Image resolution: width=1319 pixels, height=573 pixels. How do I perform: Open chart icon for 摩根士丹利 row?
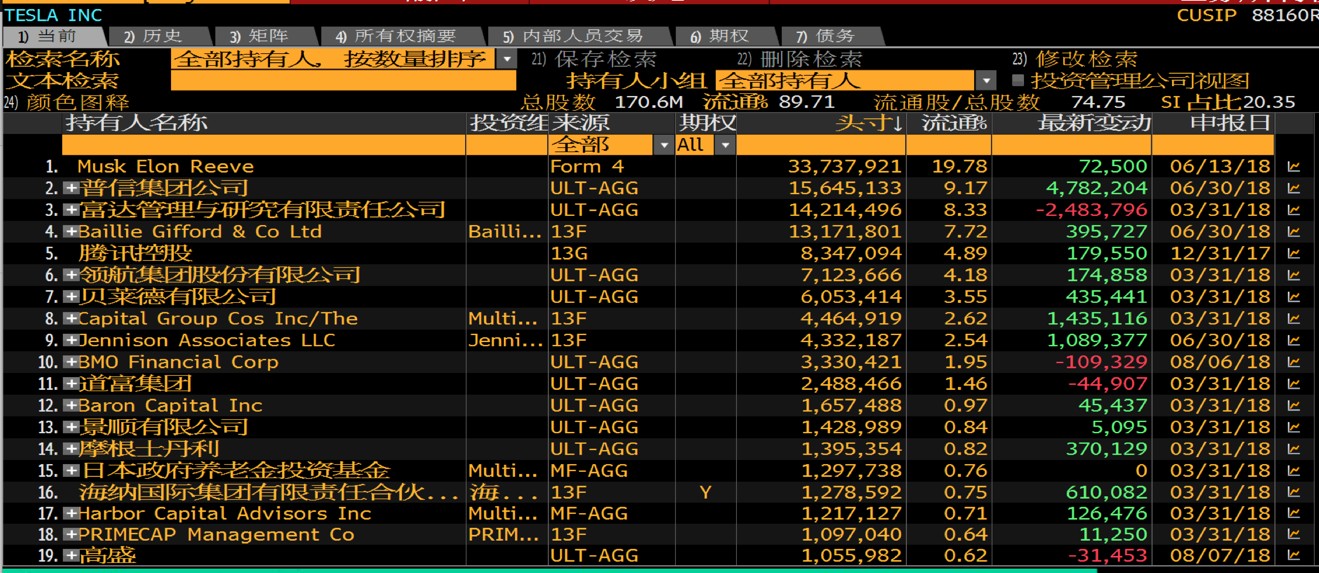point(1293,449)
